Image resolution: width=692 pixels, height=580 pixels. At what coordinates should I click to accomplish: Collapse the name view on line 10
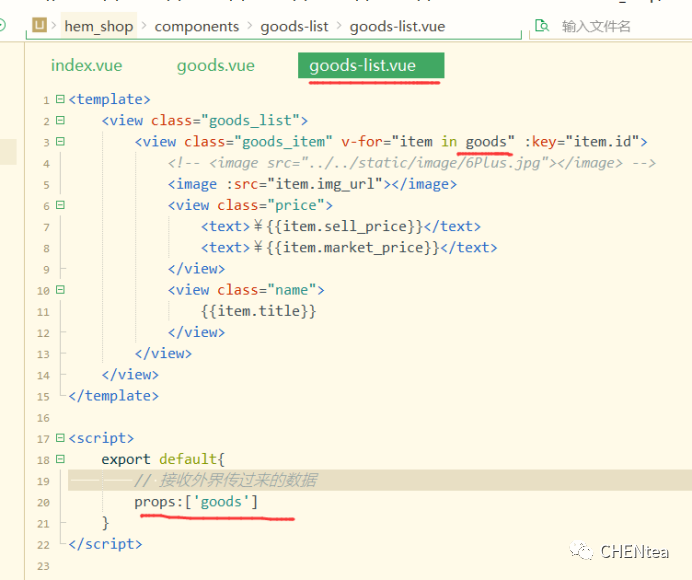(x=60, y=290)
